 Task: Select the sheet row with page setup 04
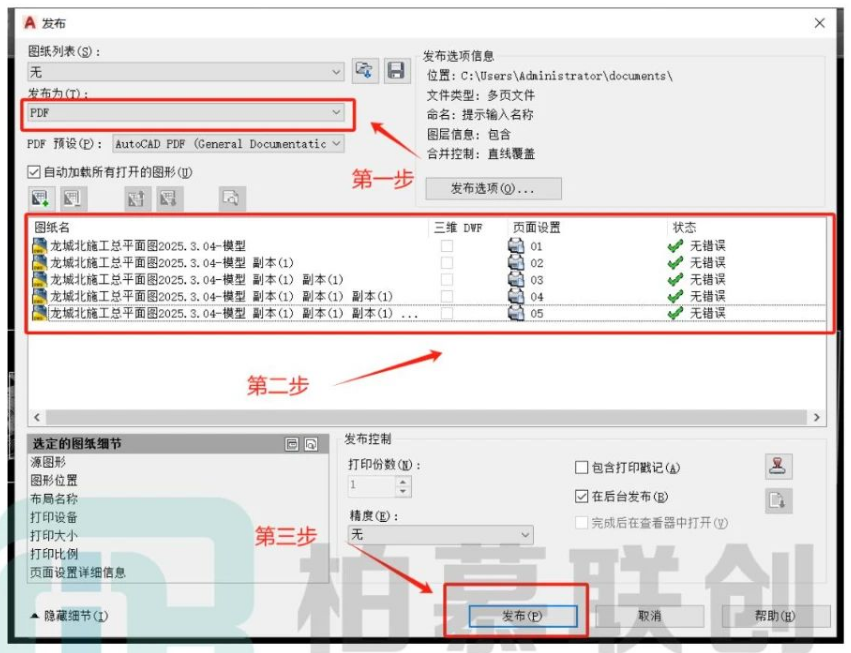(221, 296)
